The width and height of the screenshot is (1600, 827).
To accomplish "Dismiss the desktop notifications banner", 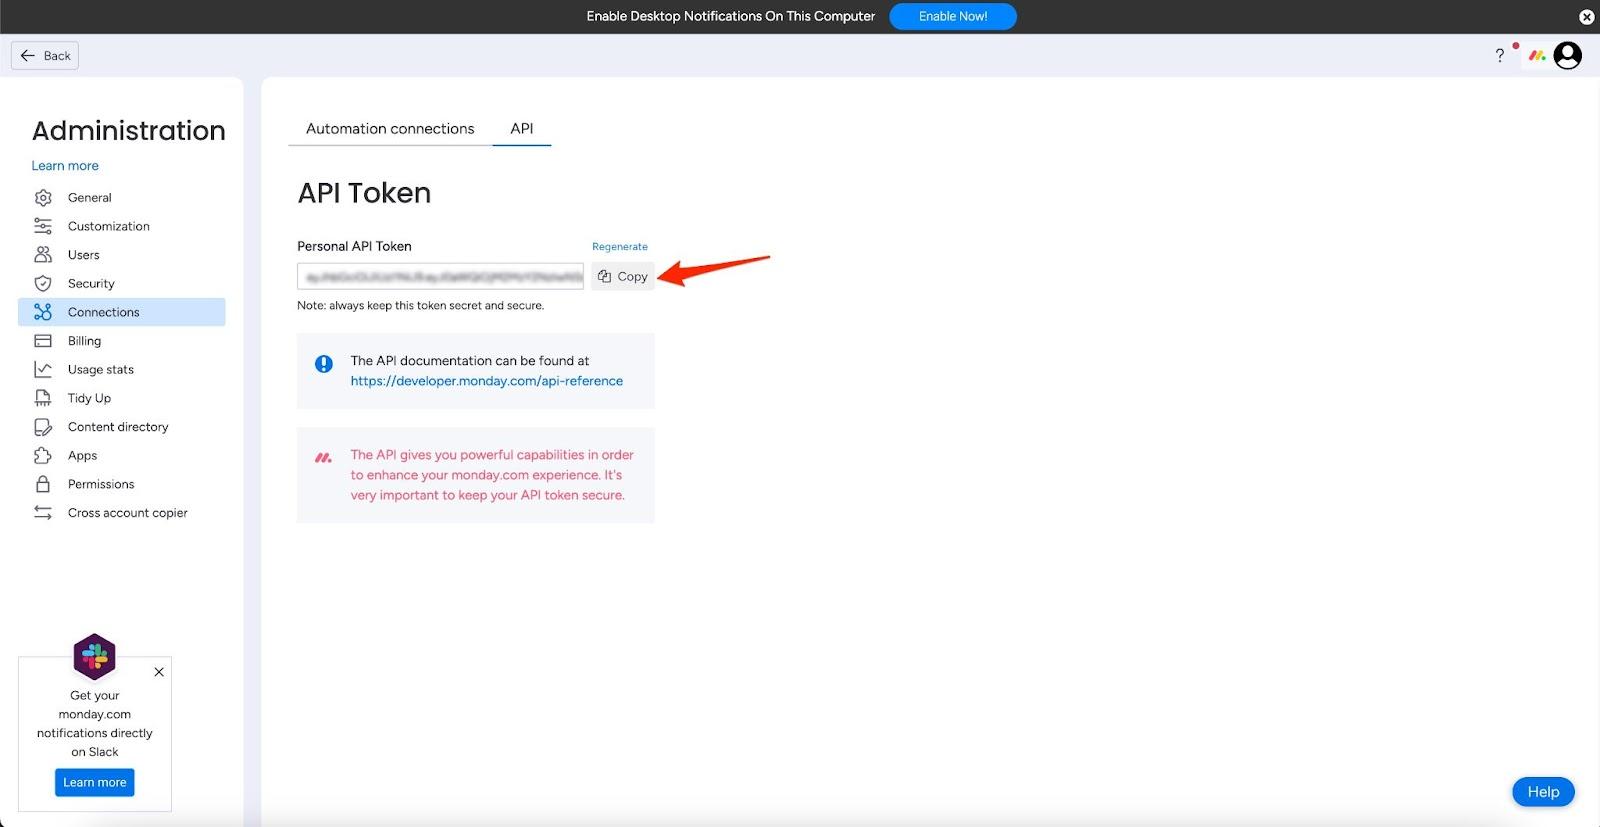I will (x=1586, y=17).
